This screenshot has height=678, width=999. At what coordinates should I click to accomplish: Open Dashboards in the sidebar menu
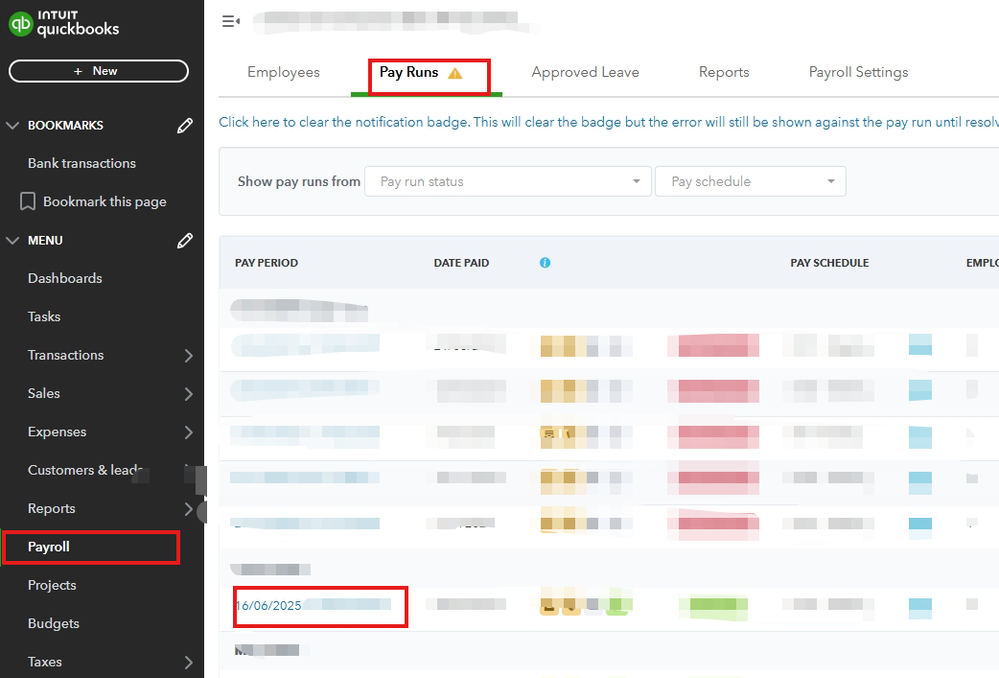pyautogui.click(x=65, y=278)
